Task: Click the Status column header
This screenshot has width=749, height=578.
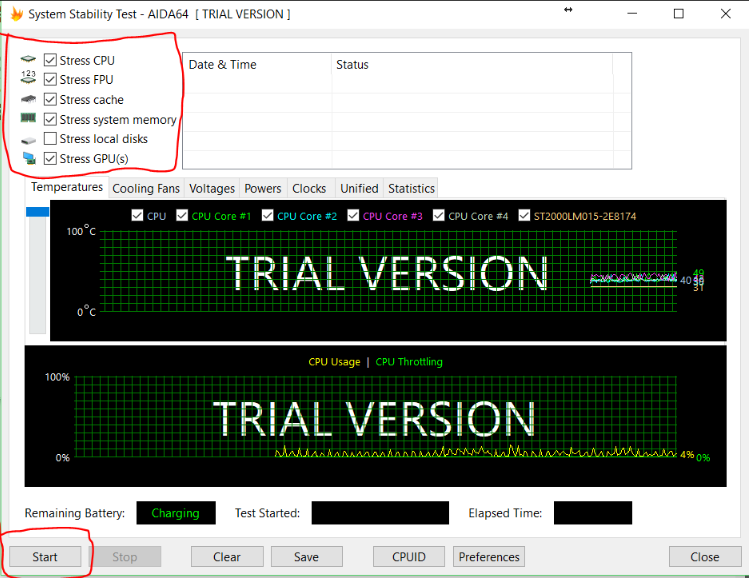Action: [472, 64]
